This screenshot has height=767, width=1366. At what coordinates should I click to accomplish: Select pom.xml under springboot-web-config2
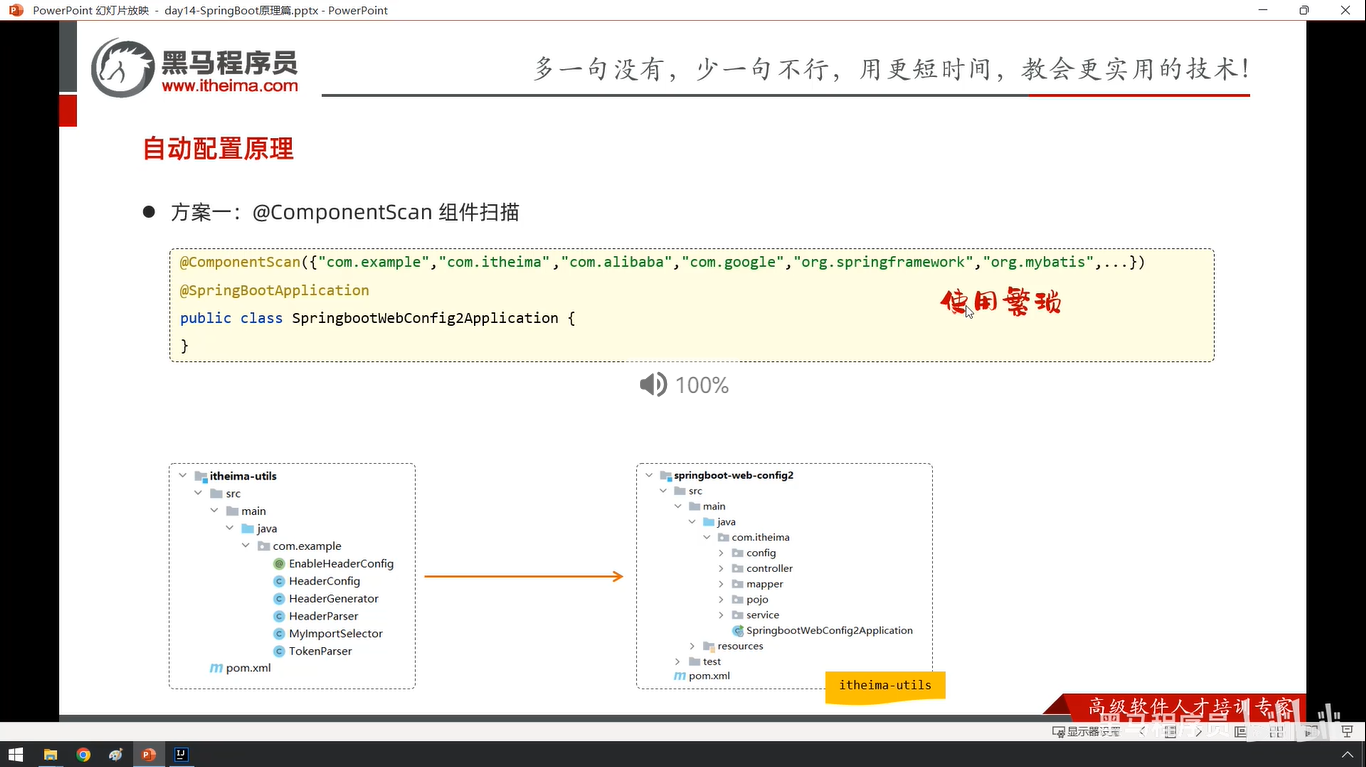click(702, 676)
